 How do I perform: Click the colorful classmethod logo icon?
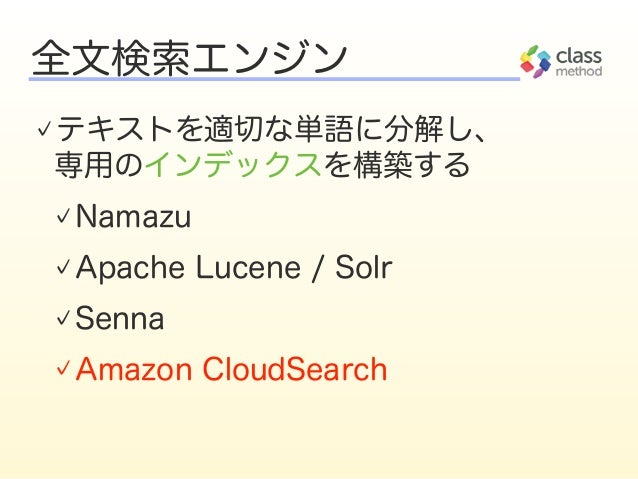[x=536, y=61]
